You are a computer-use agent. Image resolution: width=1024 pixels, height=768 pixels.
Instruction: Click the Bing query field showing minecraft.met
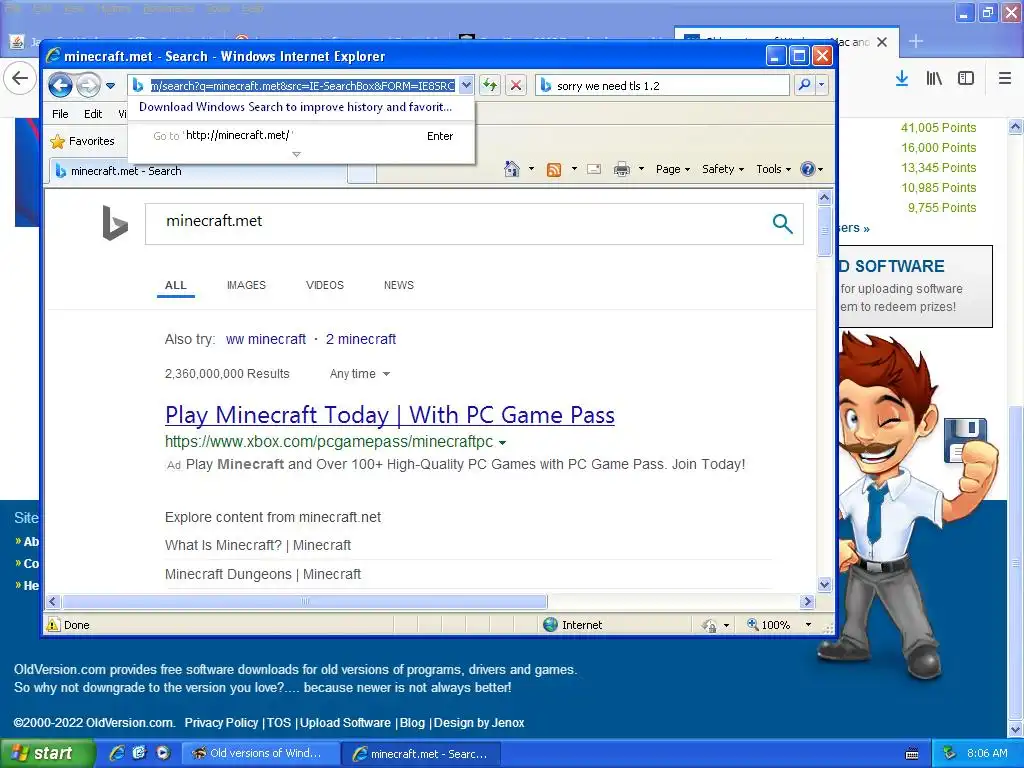coord(457,223)
